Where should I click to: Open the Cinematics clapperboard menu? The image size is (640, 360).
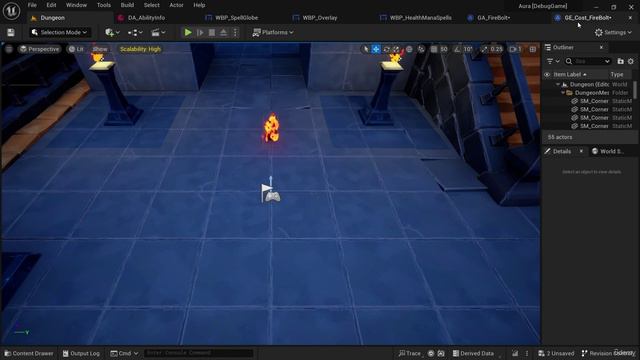tap(158, 32)
